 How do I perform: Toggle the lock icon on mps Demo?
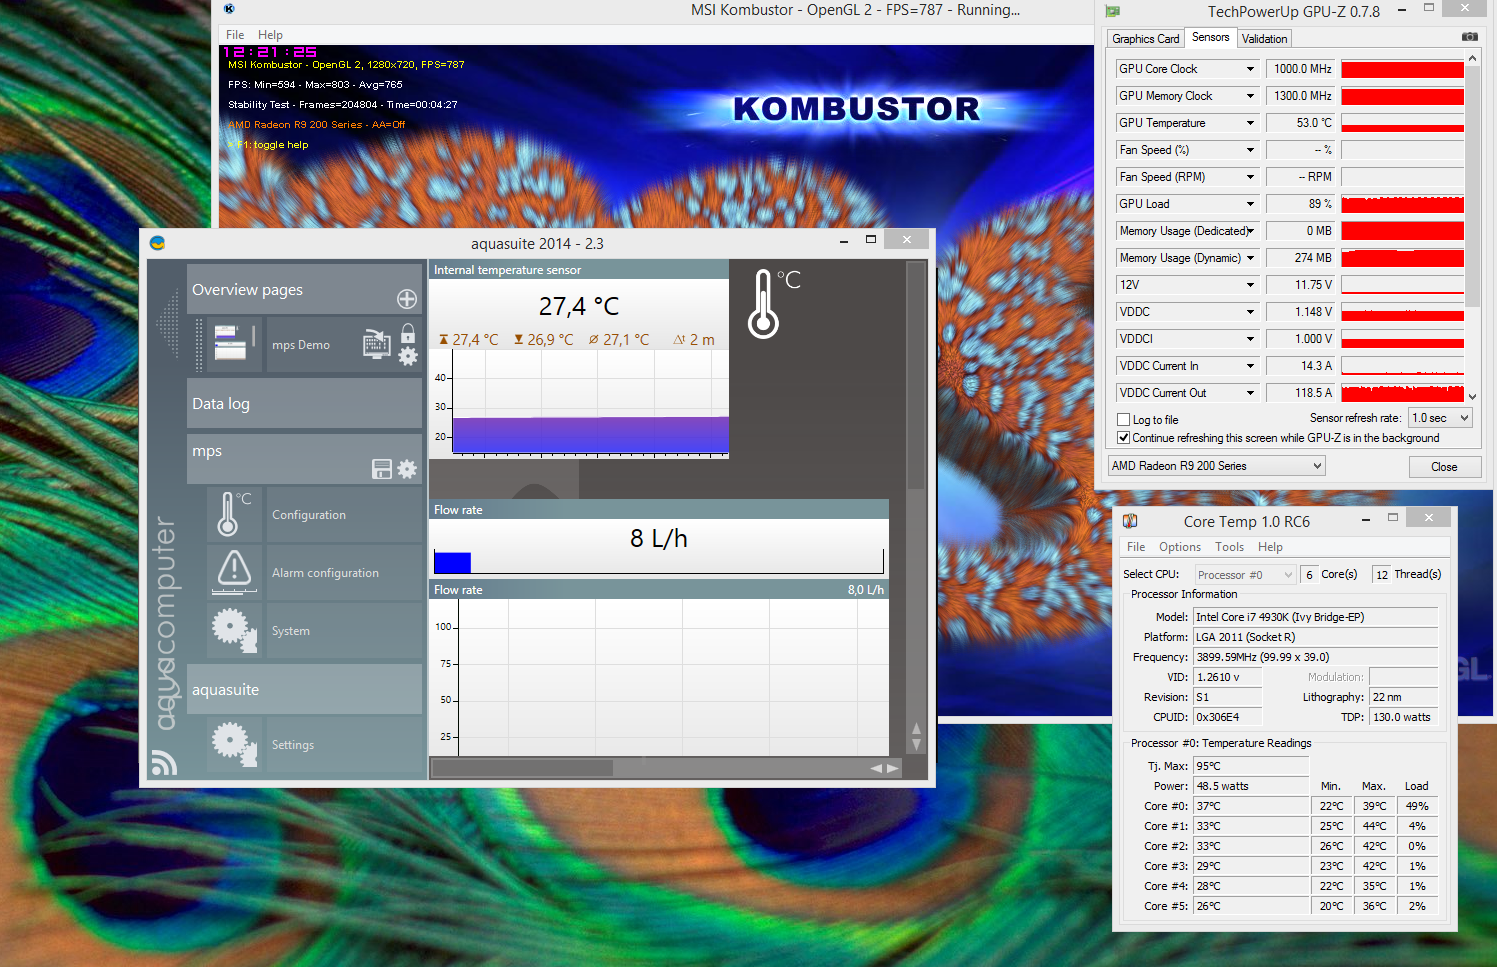(x=408, y=332)
